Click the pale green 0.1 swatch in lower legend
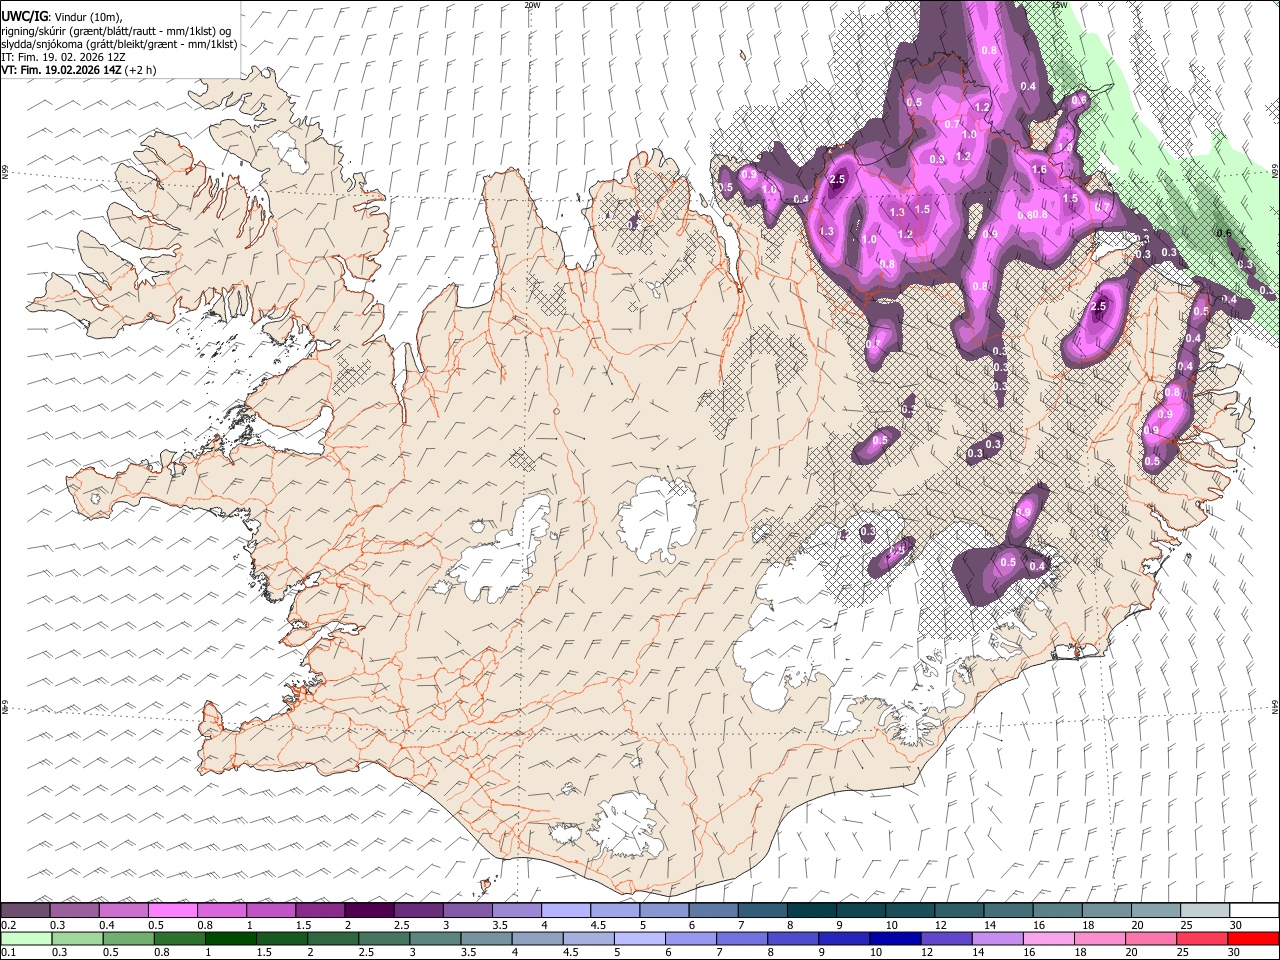This screenshot has height=960, width=1280. pyautogui.click(x=26, y=938)
